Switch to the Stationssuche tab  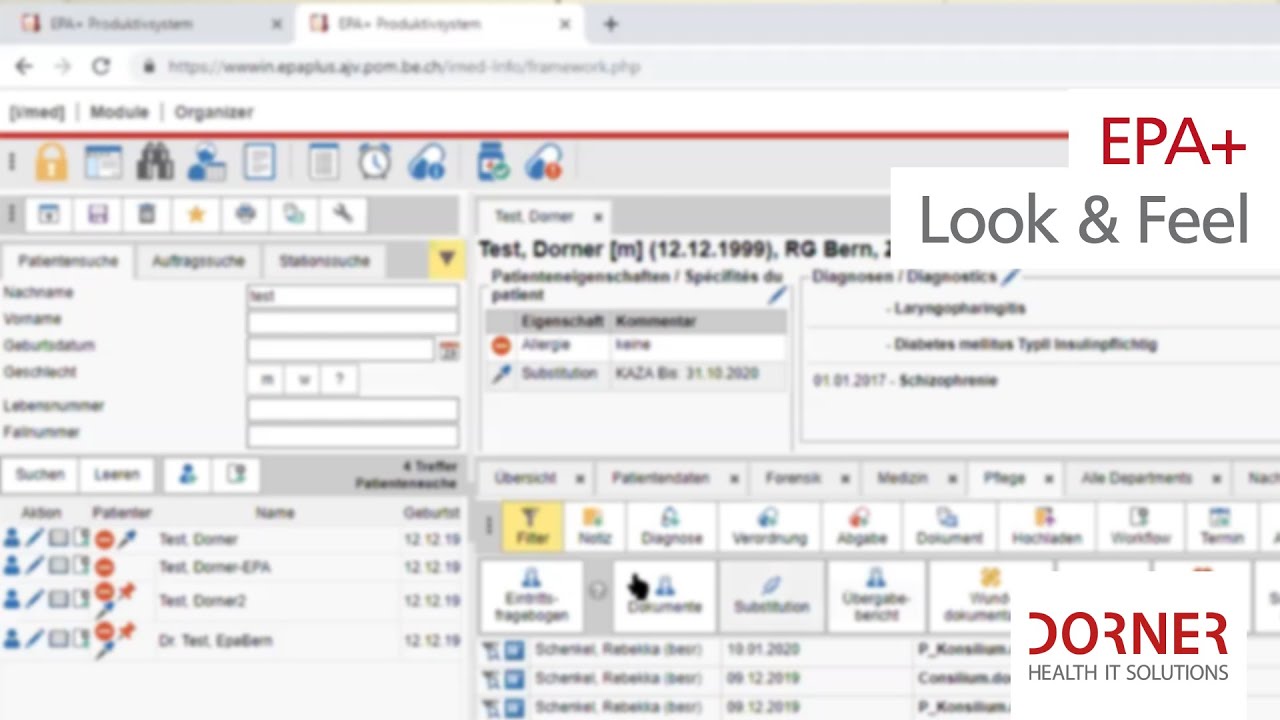pyautogui.click(x=324, y=261)
